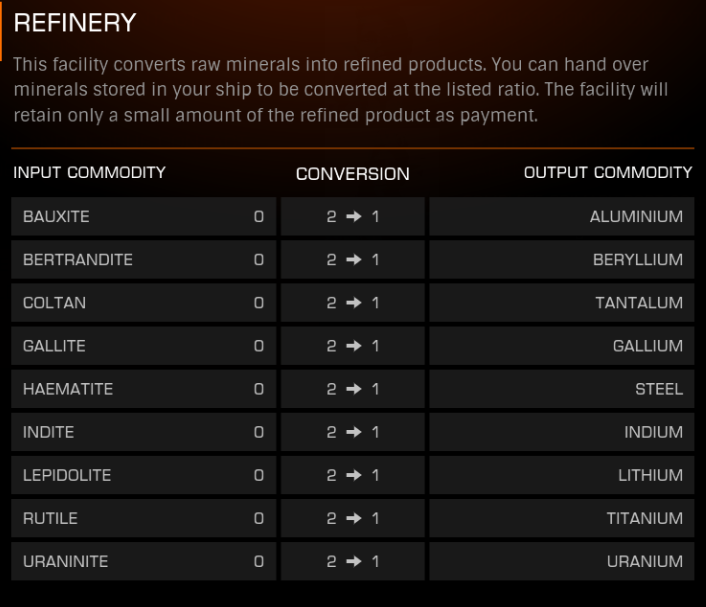Select the Aluminium output commodity cell

(x=562, y=217)
